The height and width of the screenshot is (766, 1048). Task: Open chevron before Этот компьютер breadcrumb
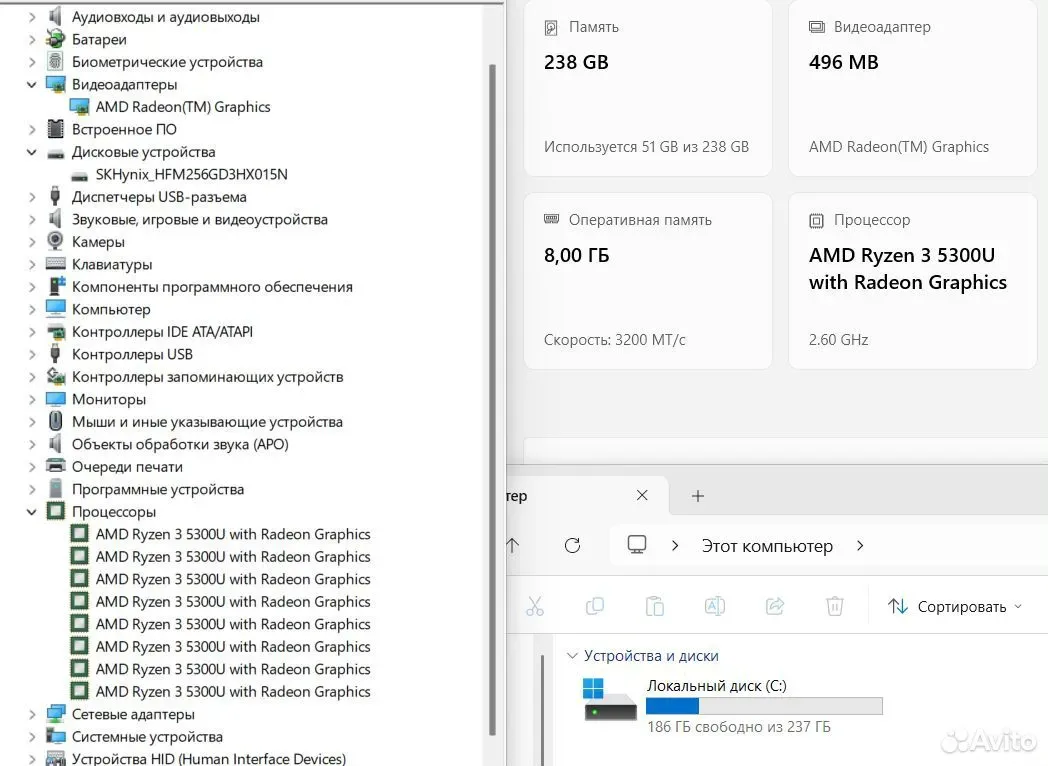pos(675,546)
